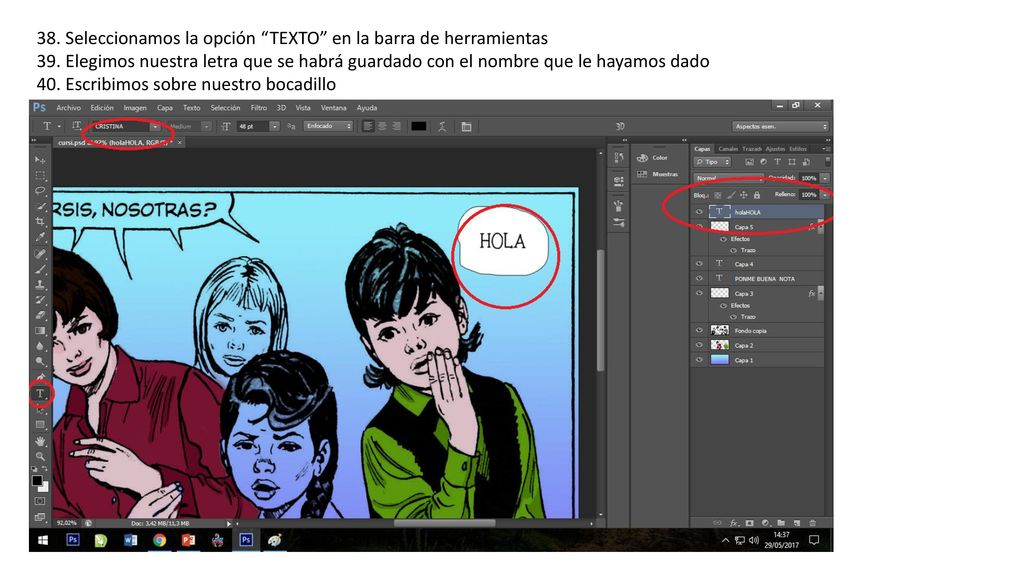Image resolution: width=1024 pixels, height=576 pixels.
Task: Open the Muestras swatches panel
Action: point(658,174)
